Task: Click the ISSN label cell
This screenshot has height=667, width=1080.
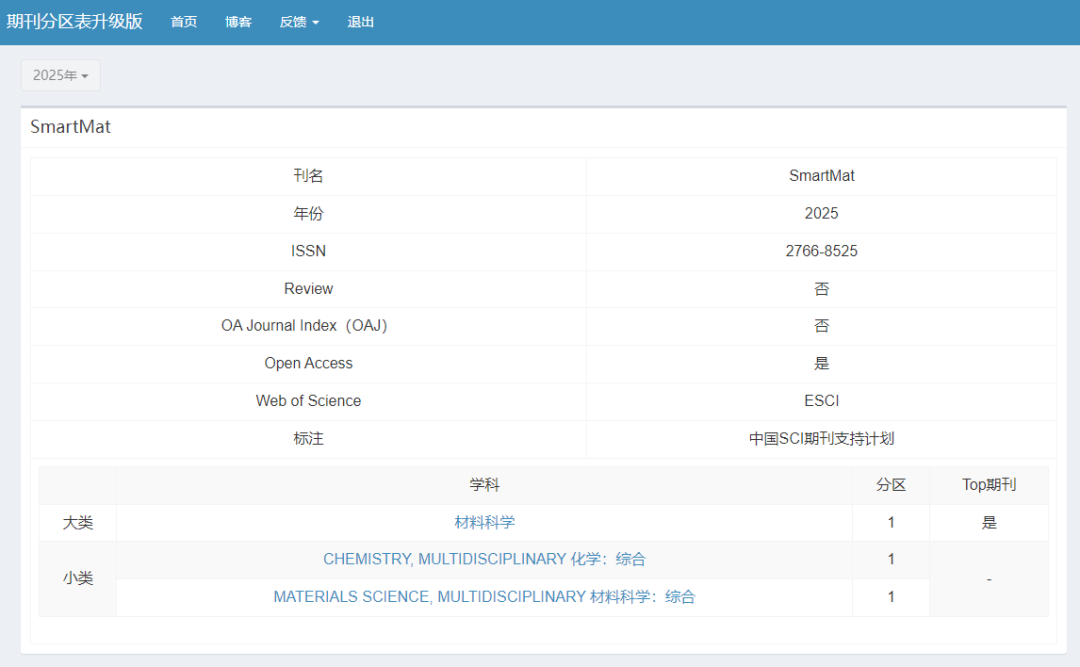Action: (308, 251)
